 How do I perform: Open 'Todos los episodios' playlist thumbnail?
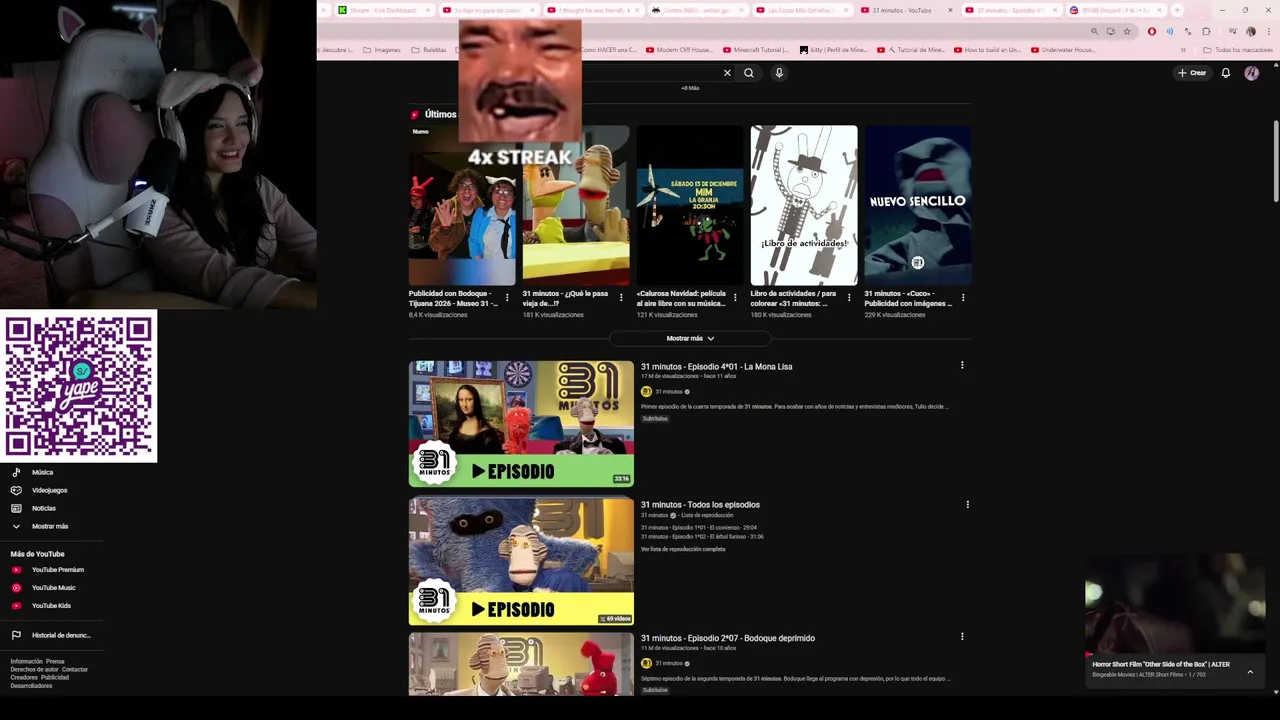click(521, 562)
